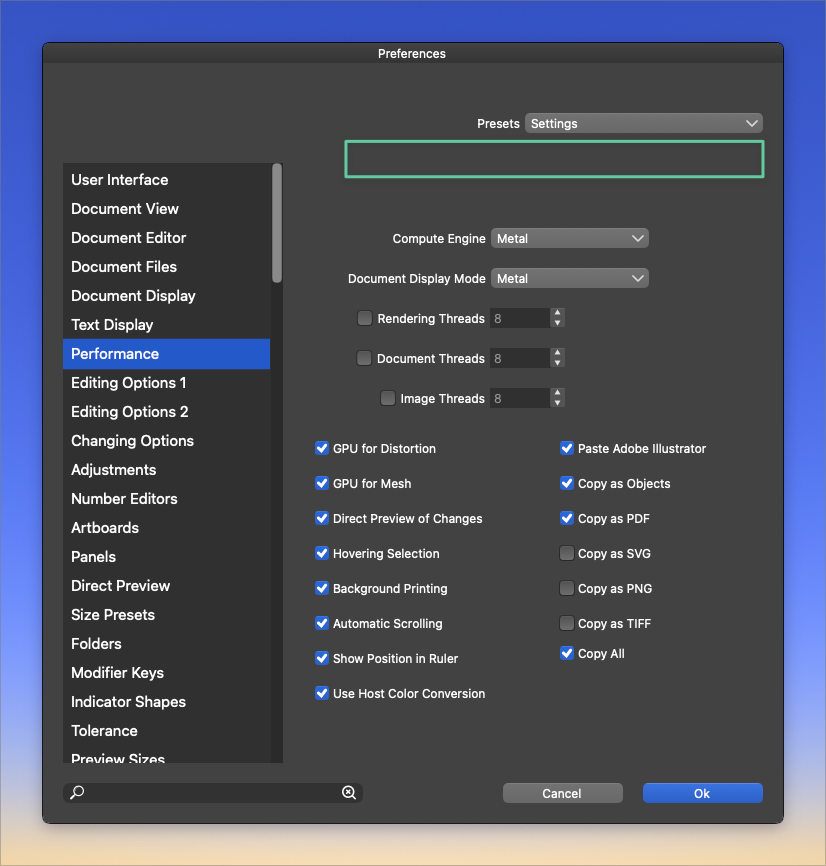The height and width of the screenshot is (866, 826).
Task: Click the category list scrollbar
Action: [x=277, y=223]
